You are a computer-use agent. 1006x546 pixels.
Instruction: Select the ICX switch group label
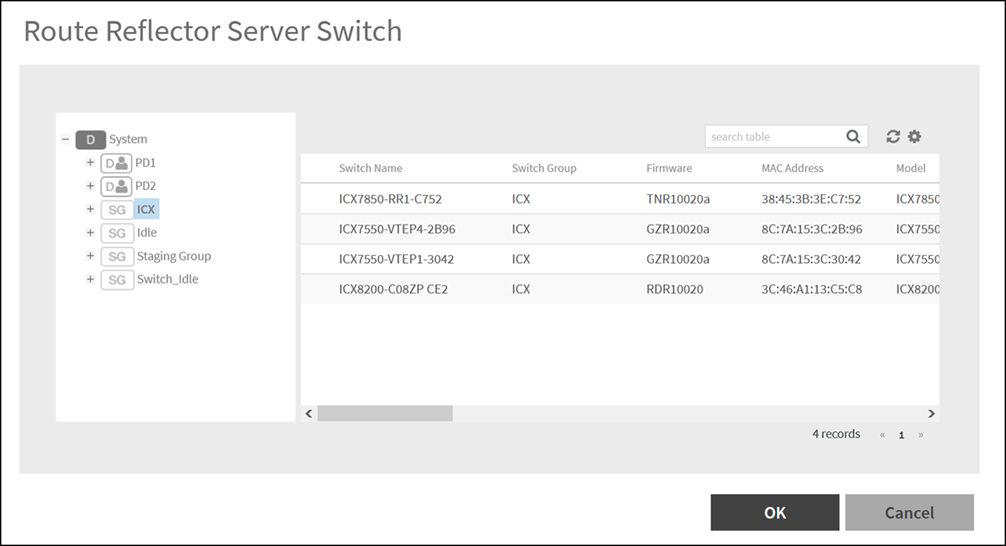(146, 209)
